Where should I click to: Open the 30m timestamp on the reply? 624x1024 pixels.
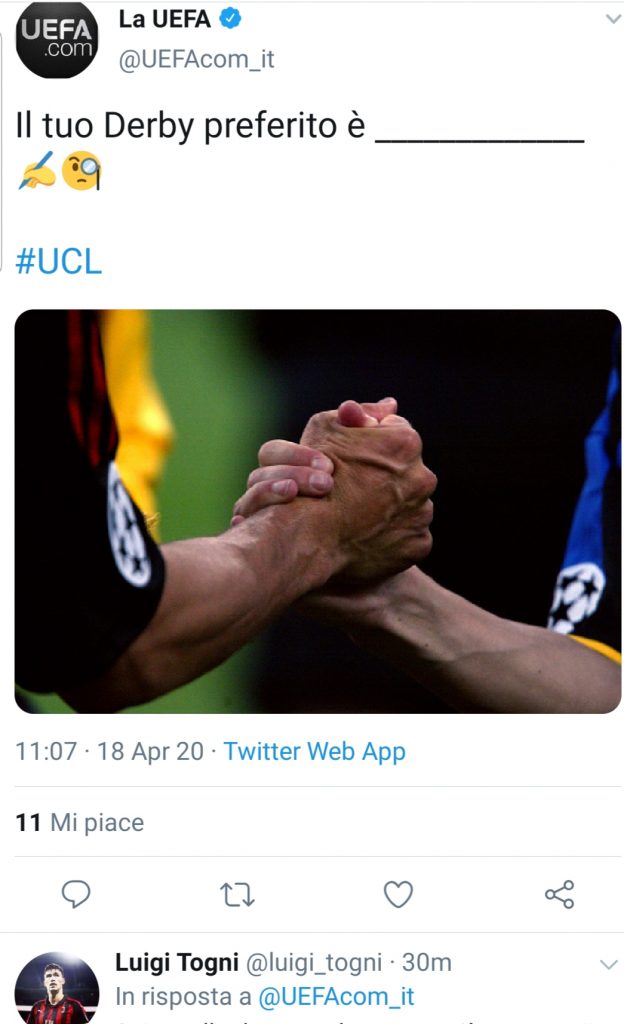pyautogui.click(x=427, y=962)
